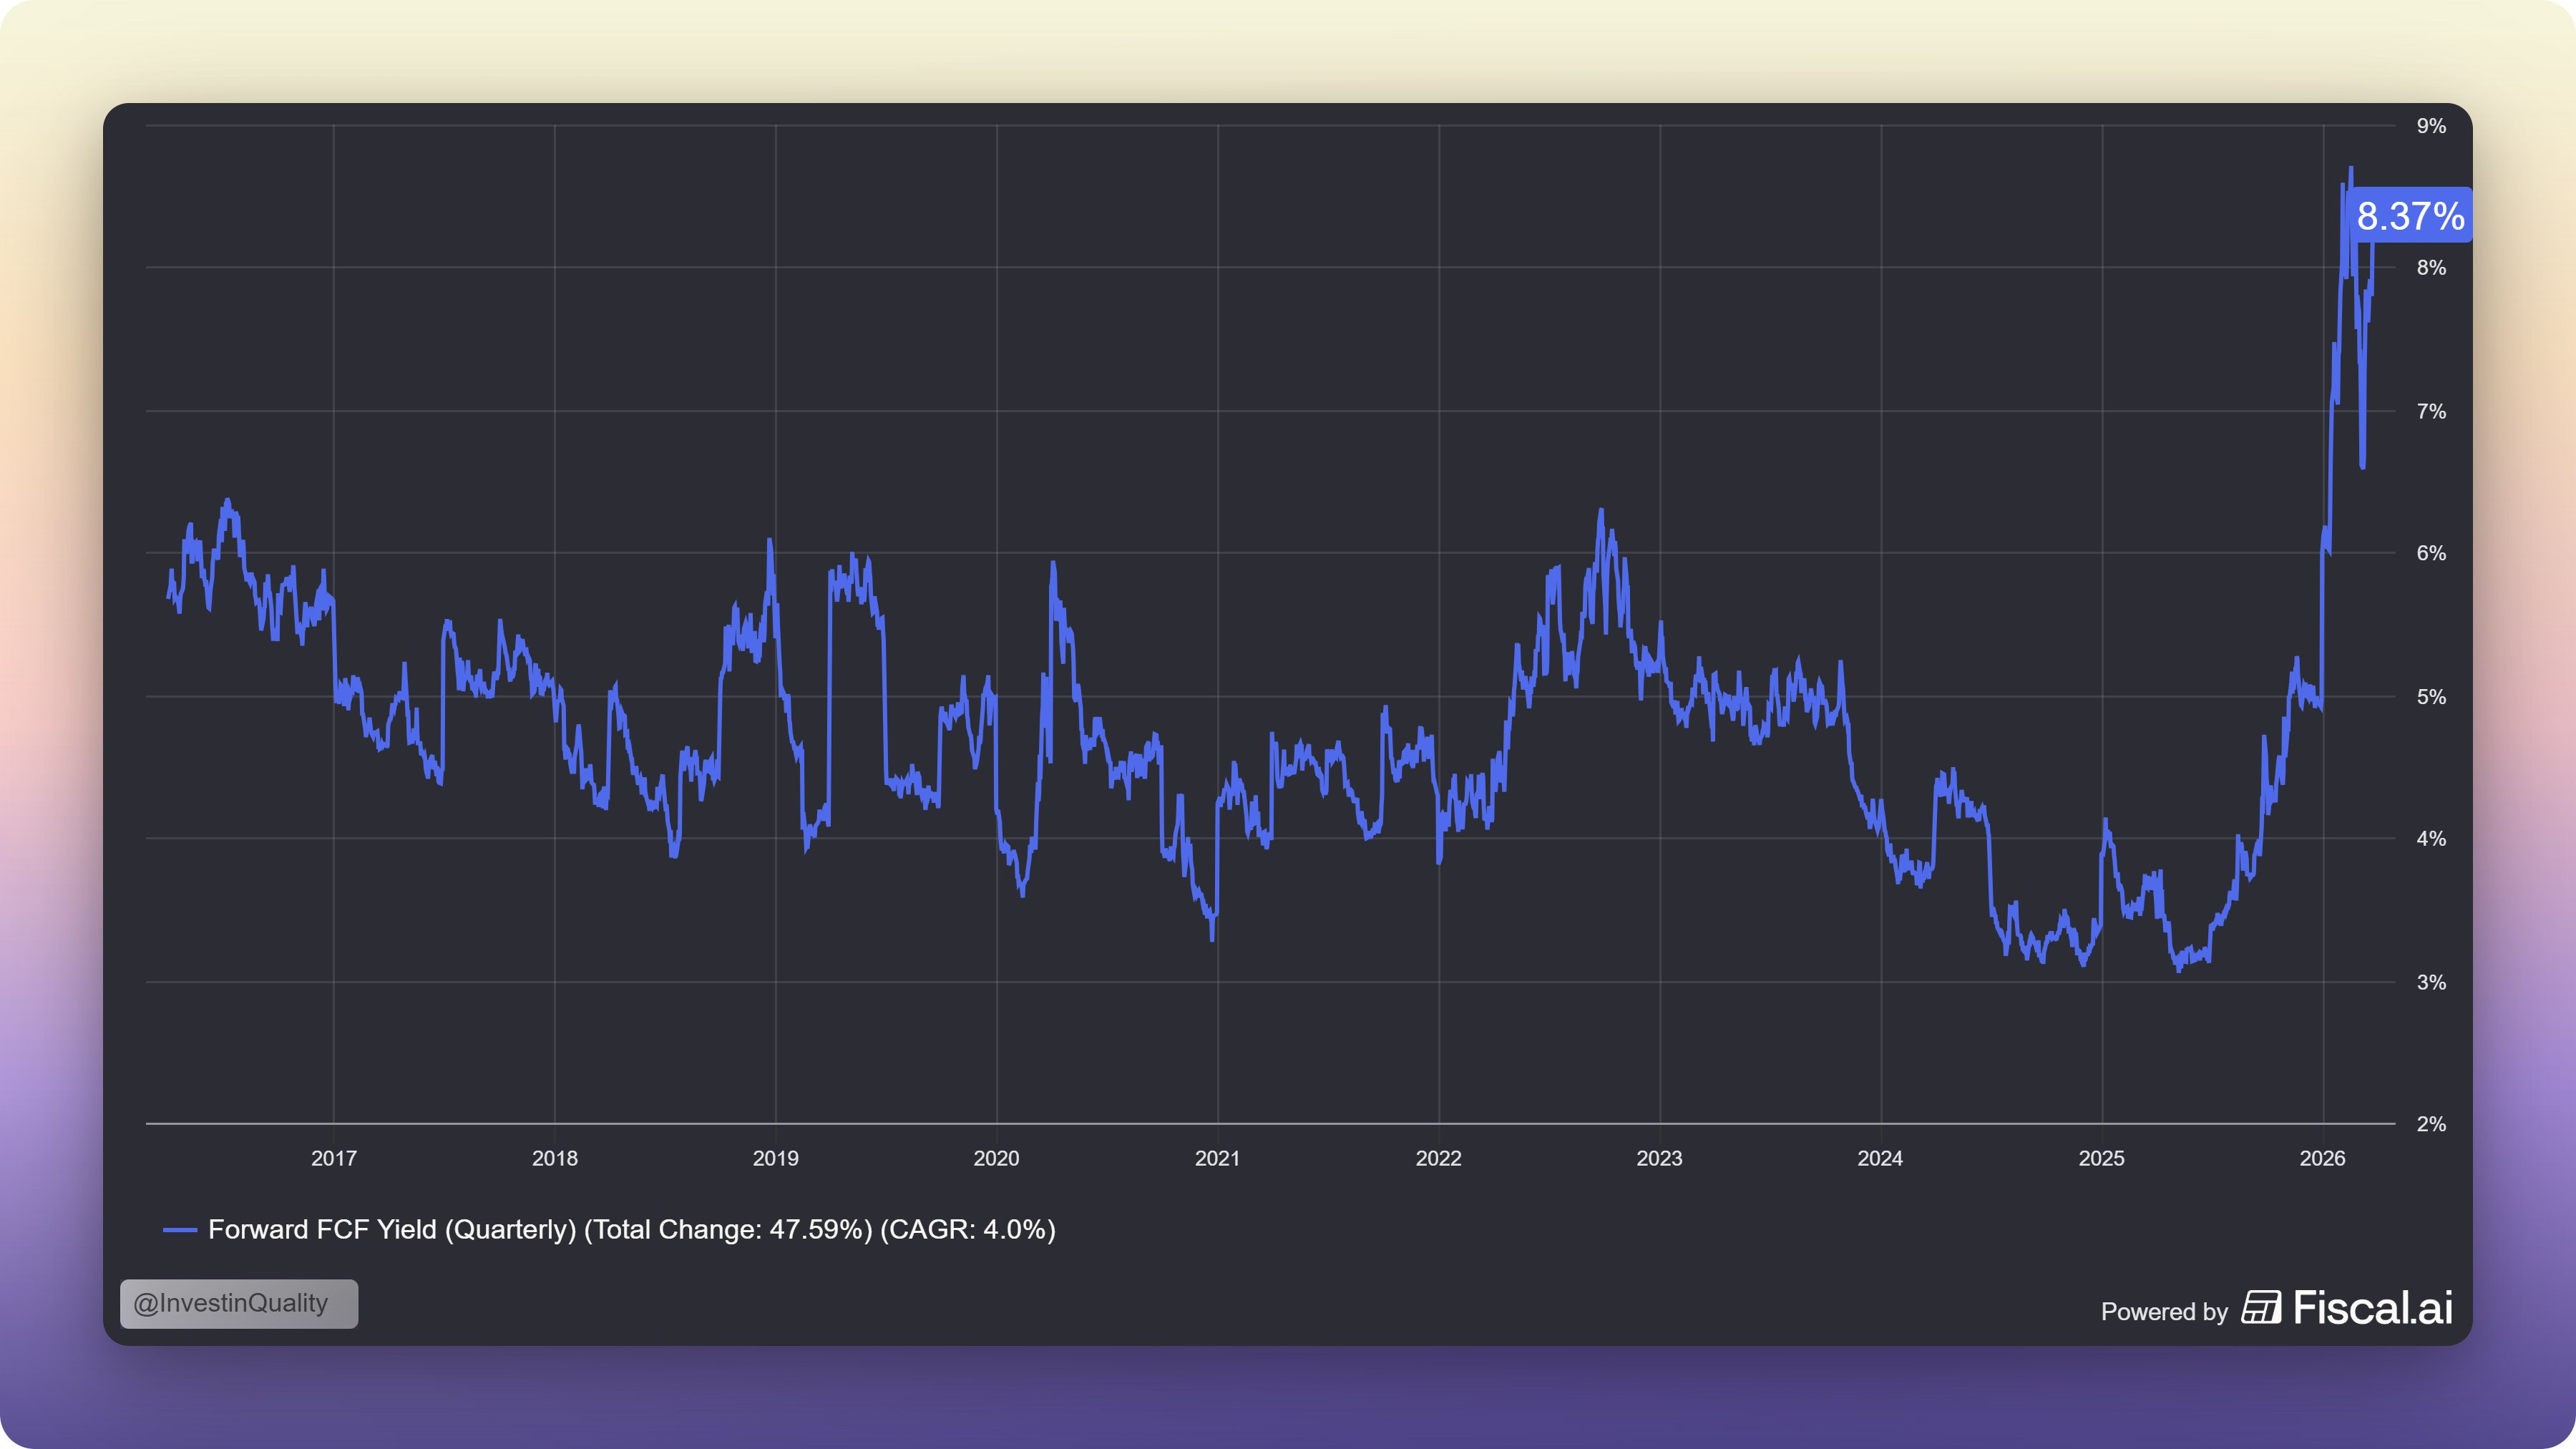Click the 2017 x-axis label
This screenshot has height=1449, width=2576.
[333, 1158]
